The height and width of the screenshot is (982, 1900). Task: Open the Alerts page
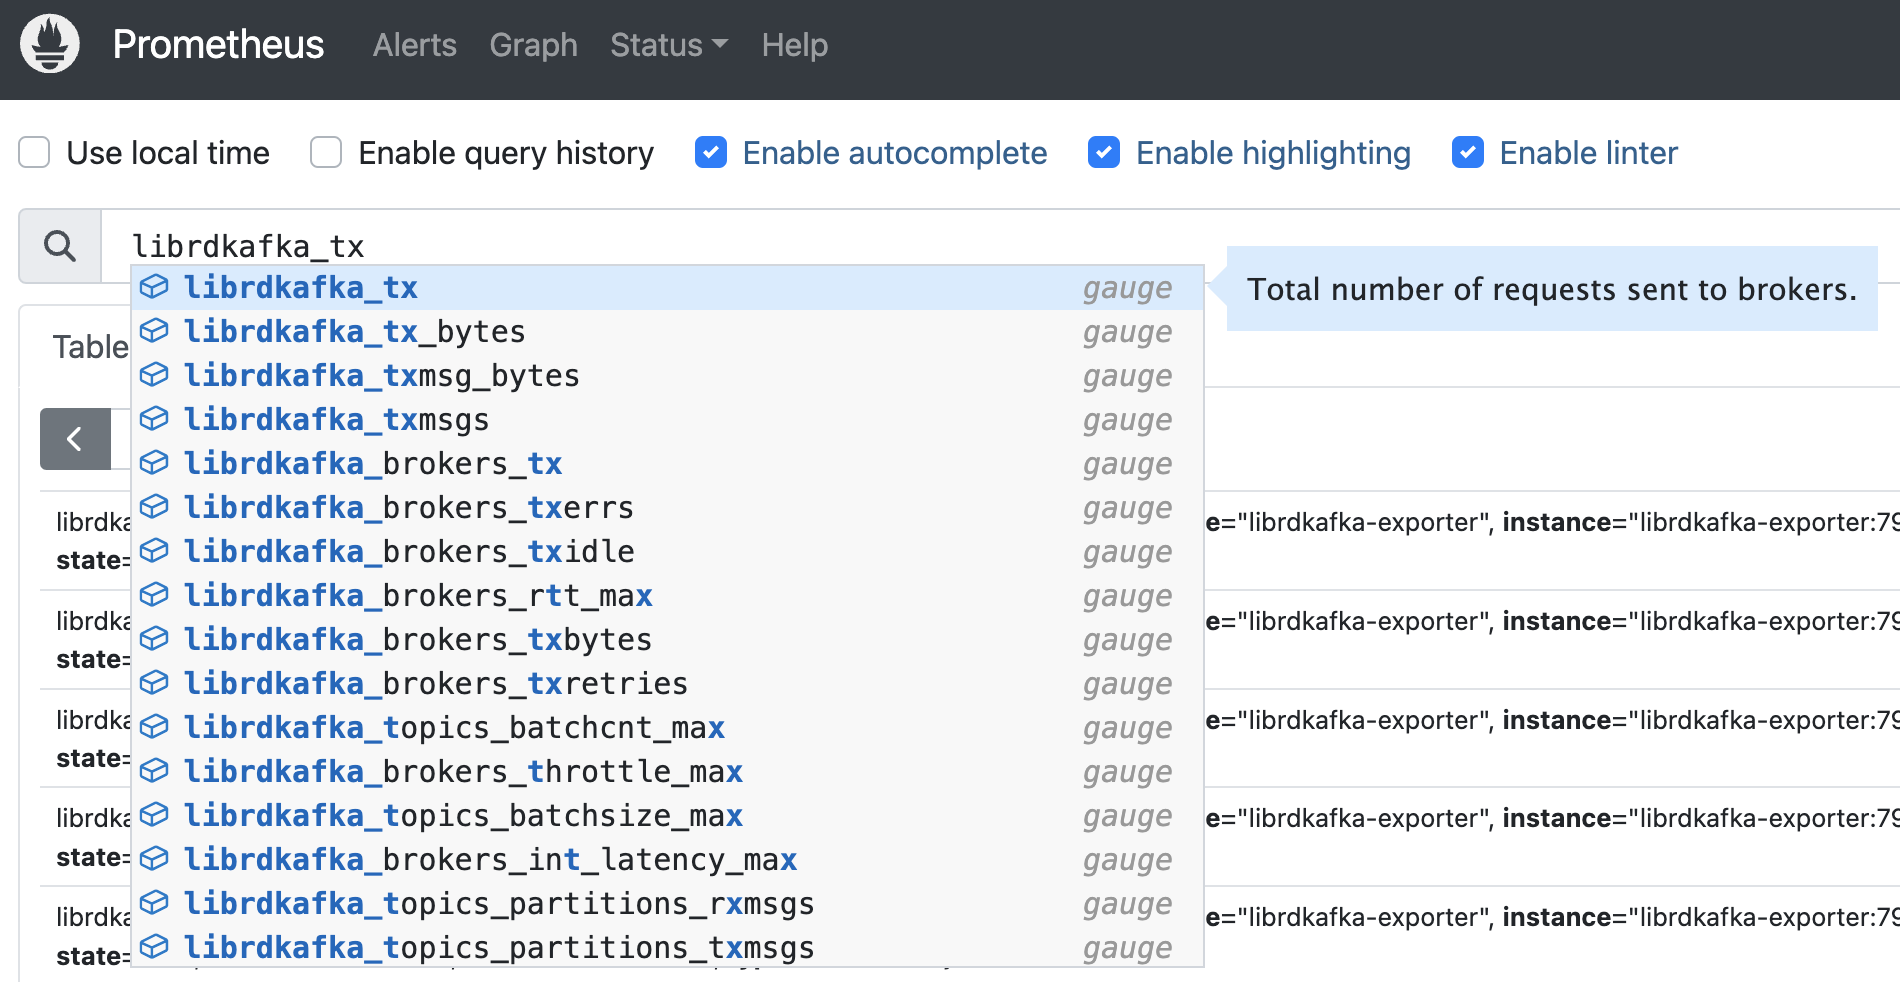[x=415, y=45]
